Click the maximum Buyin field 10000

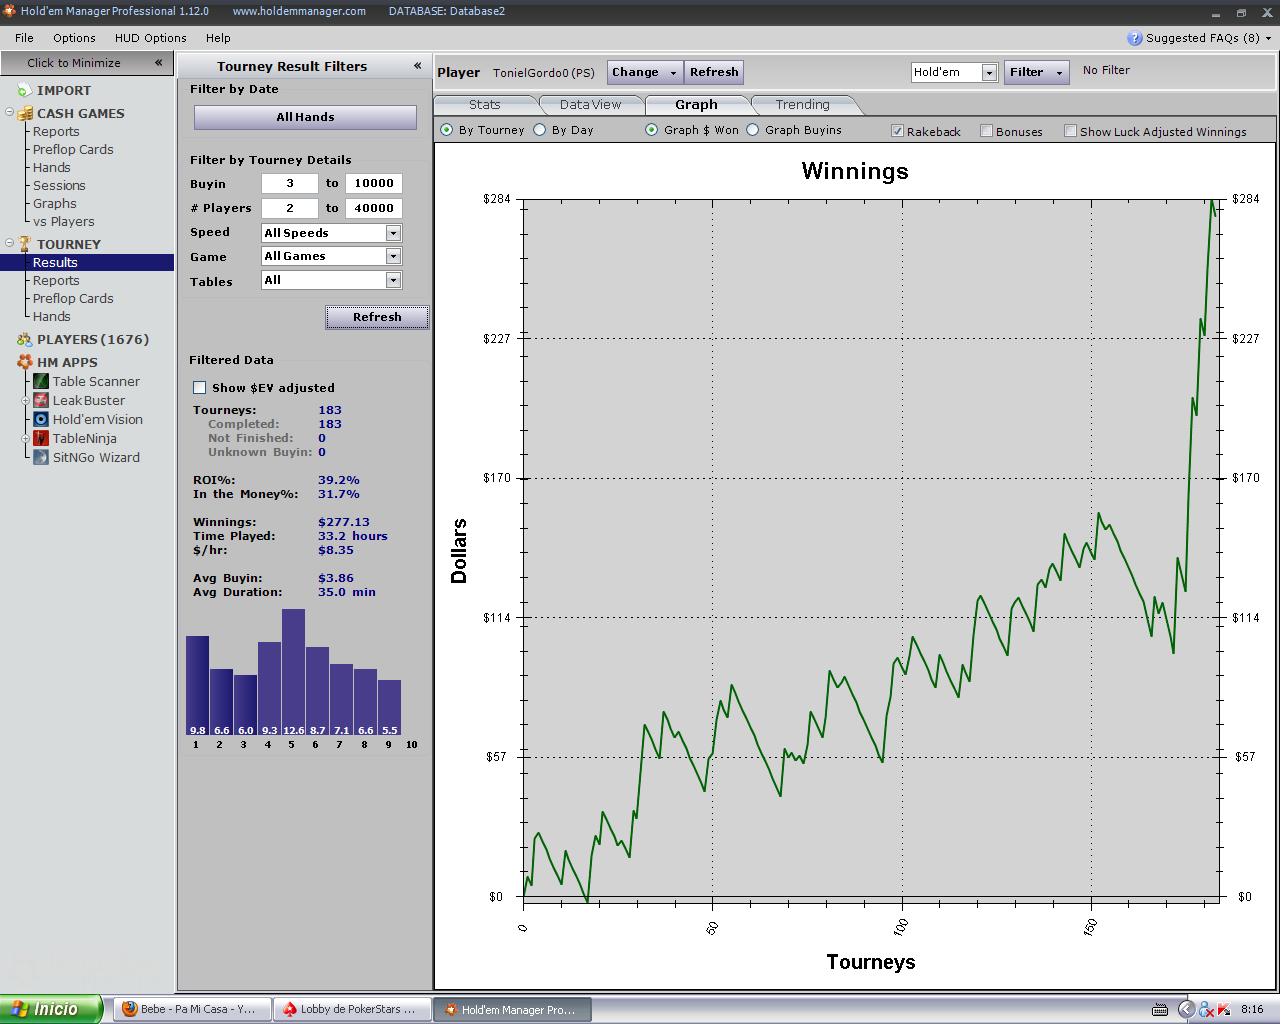coord(374,184)
